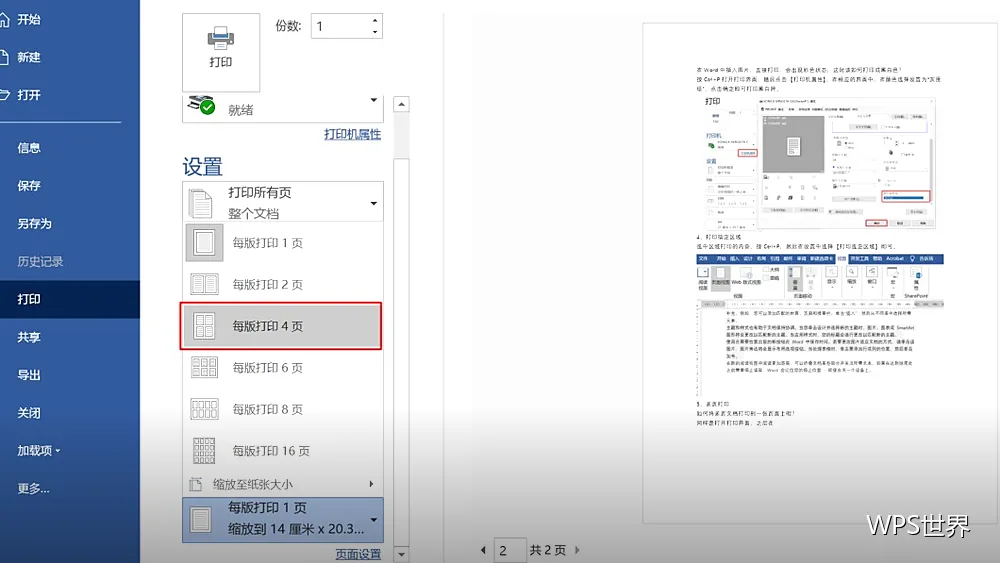Image resolution: width=1000 pixels, height=563 pixels.
Task: Select 每版打印 6 页 option
Action: click(283, 367)
